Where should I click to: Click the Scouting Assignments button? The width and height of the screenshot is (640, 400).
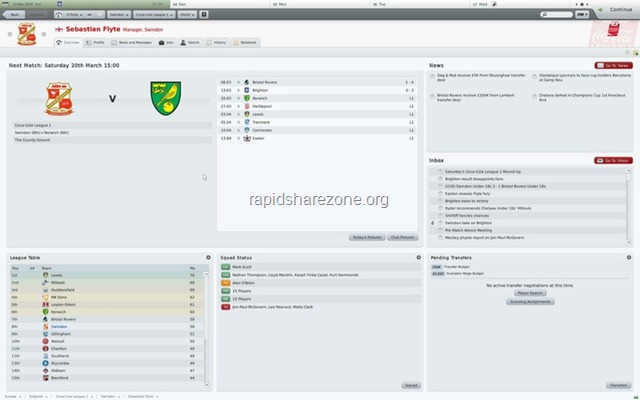(x=530, y=302)
